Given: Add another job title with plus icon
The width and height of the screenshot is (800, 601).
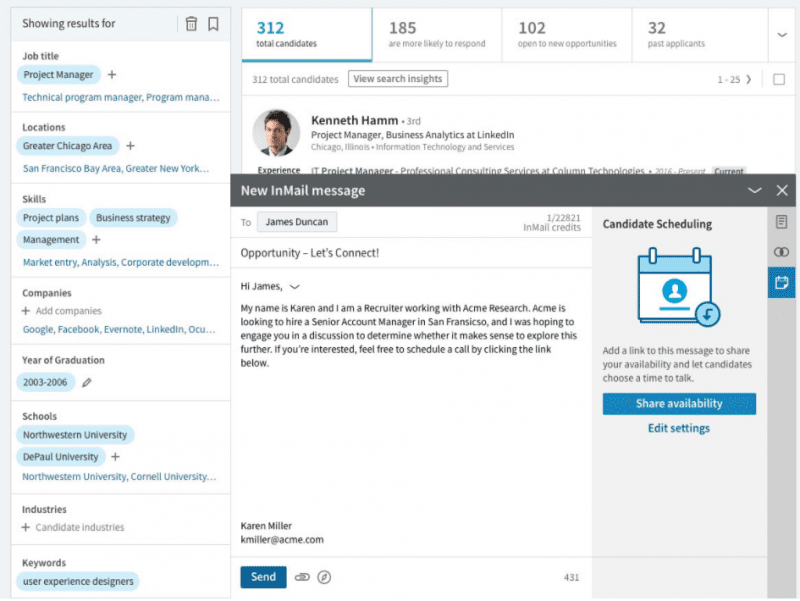Looking at the screenshot, I should [x=112, y=75].
